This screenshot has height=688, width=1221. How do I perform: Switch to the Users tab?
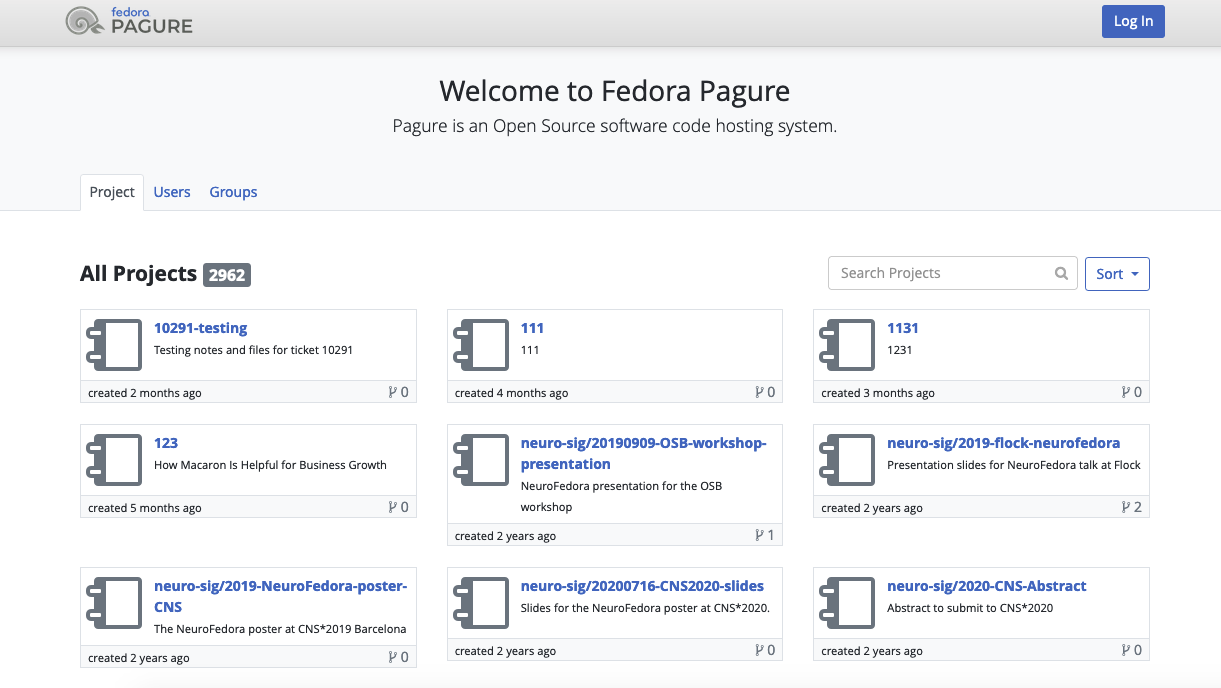click(x=172, y=192)
